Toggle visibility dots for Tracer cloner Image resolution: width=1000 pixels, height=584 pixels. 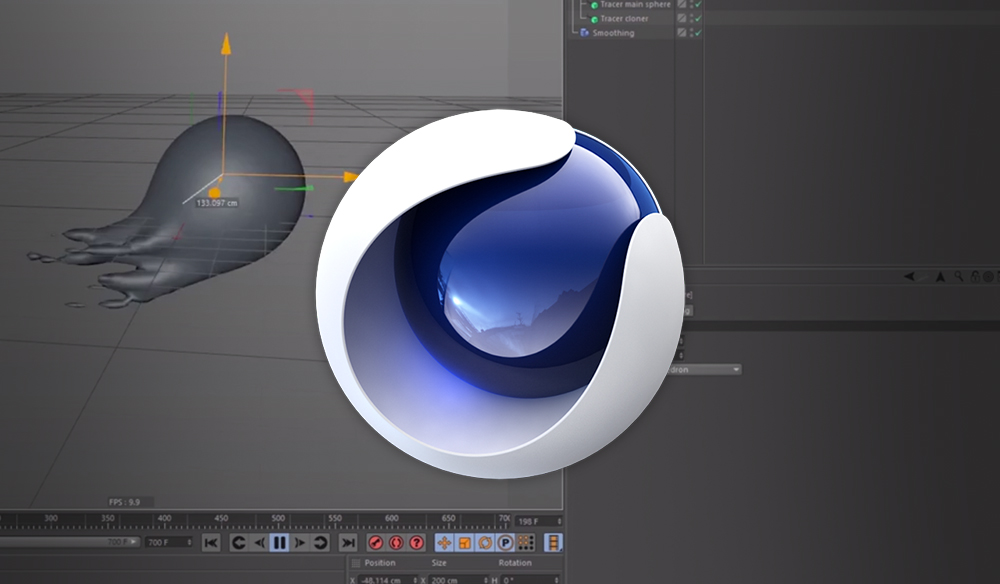point(691,18)
